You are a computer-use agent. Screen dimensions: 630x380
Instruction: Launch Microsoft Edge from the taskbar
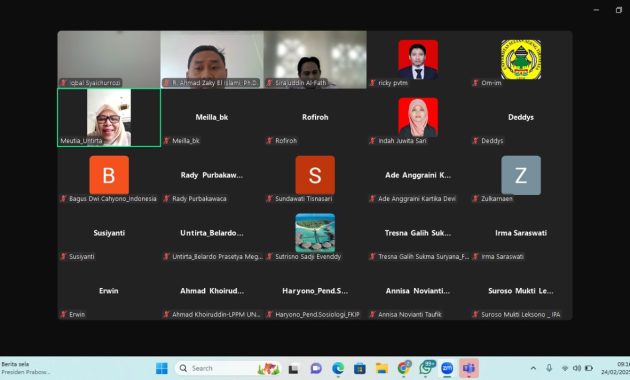click(x=338, y=368)
